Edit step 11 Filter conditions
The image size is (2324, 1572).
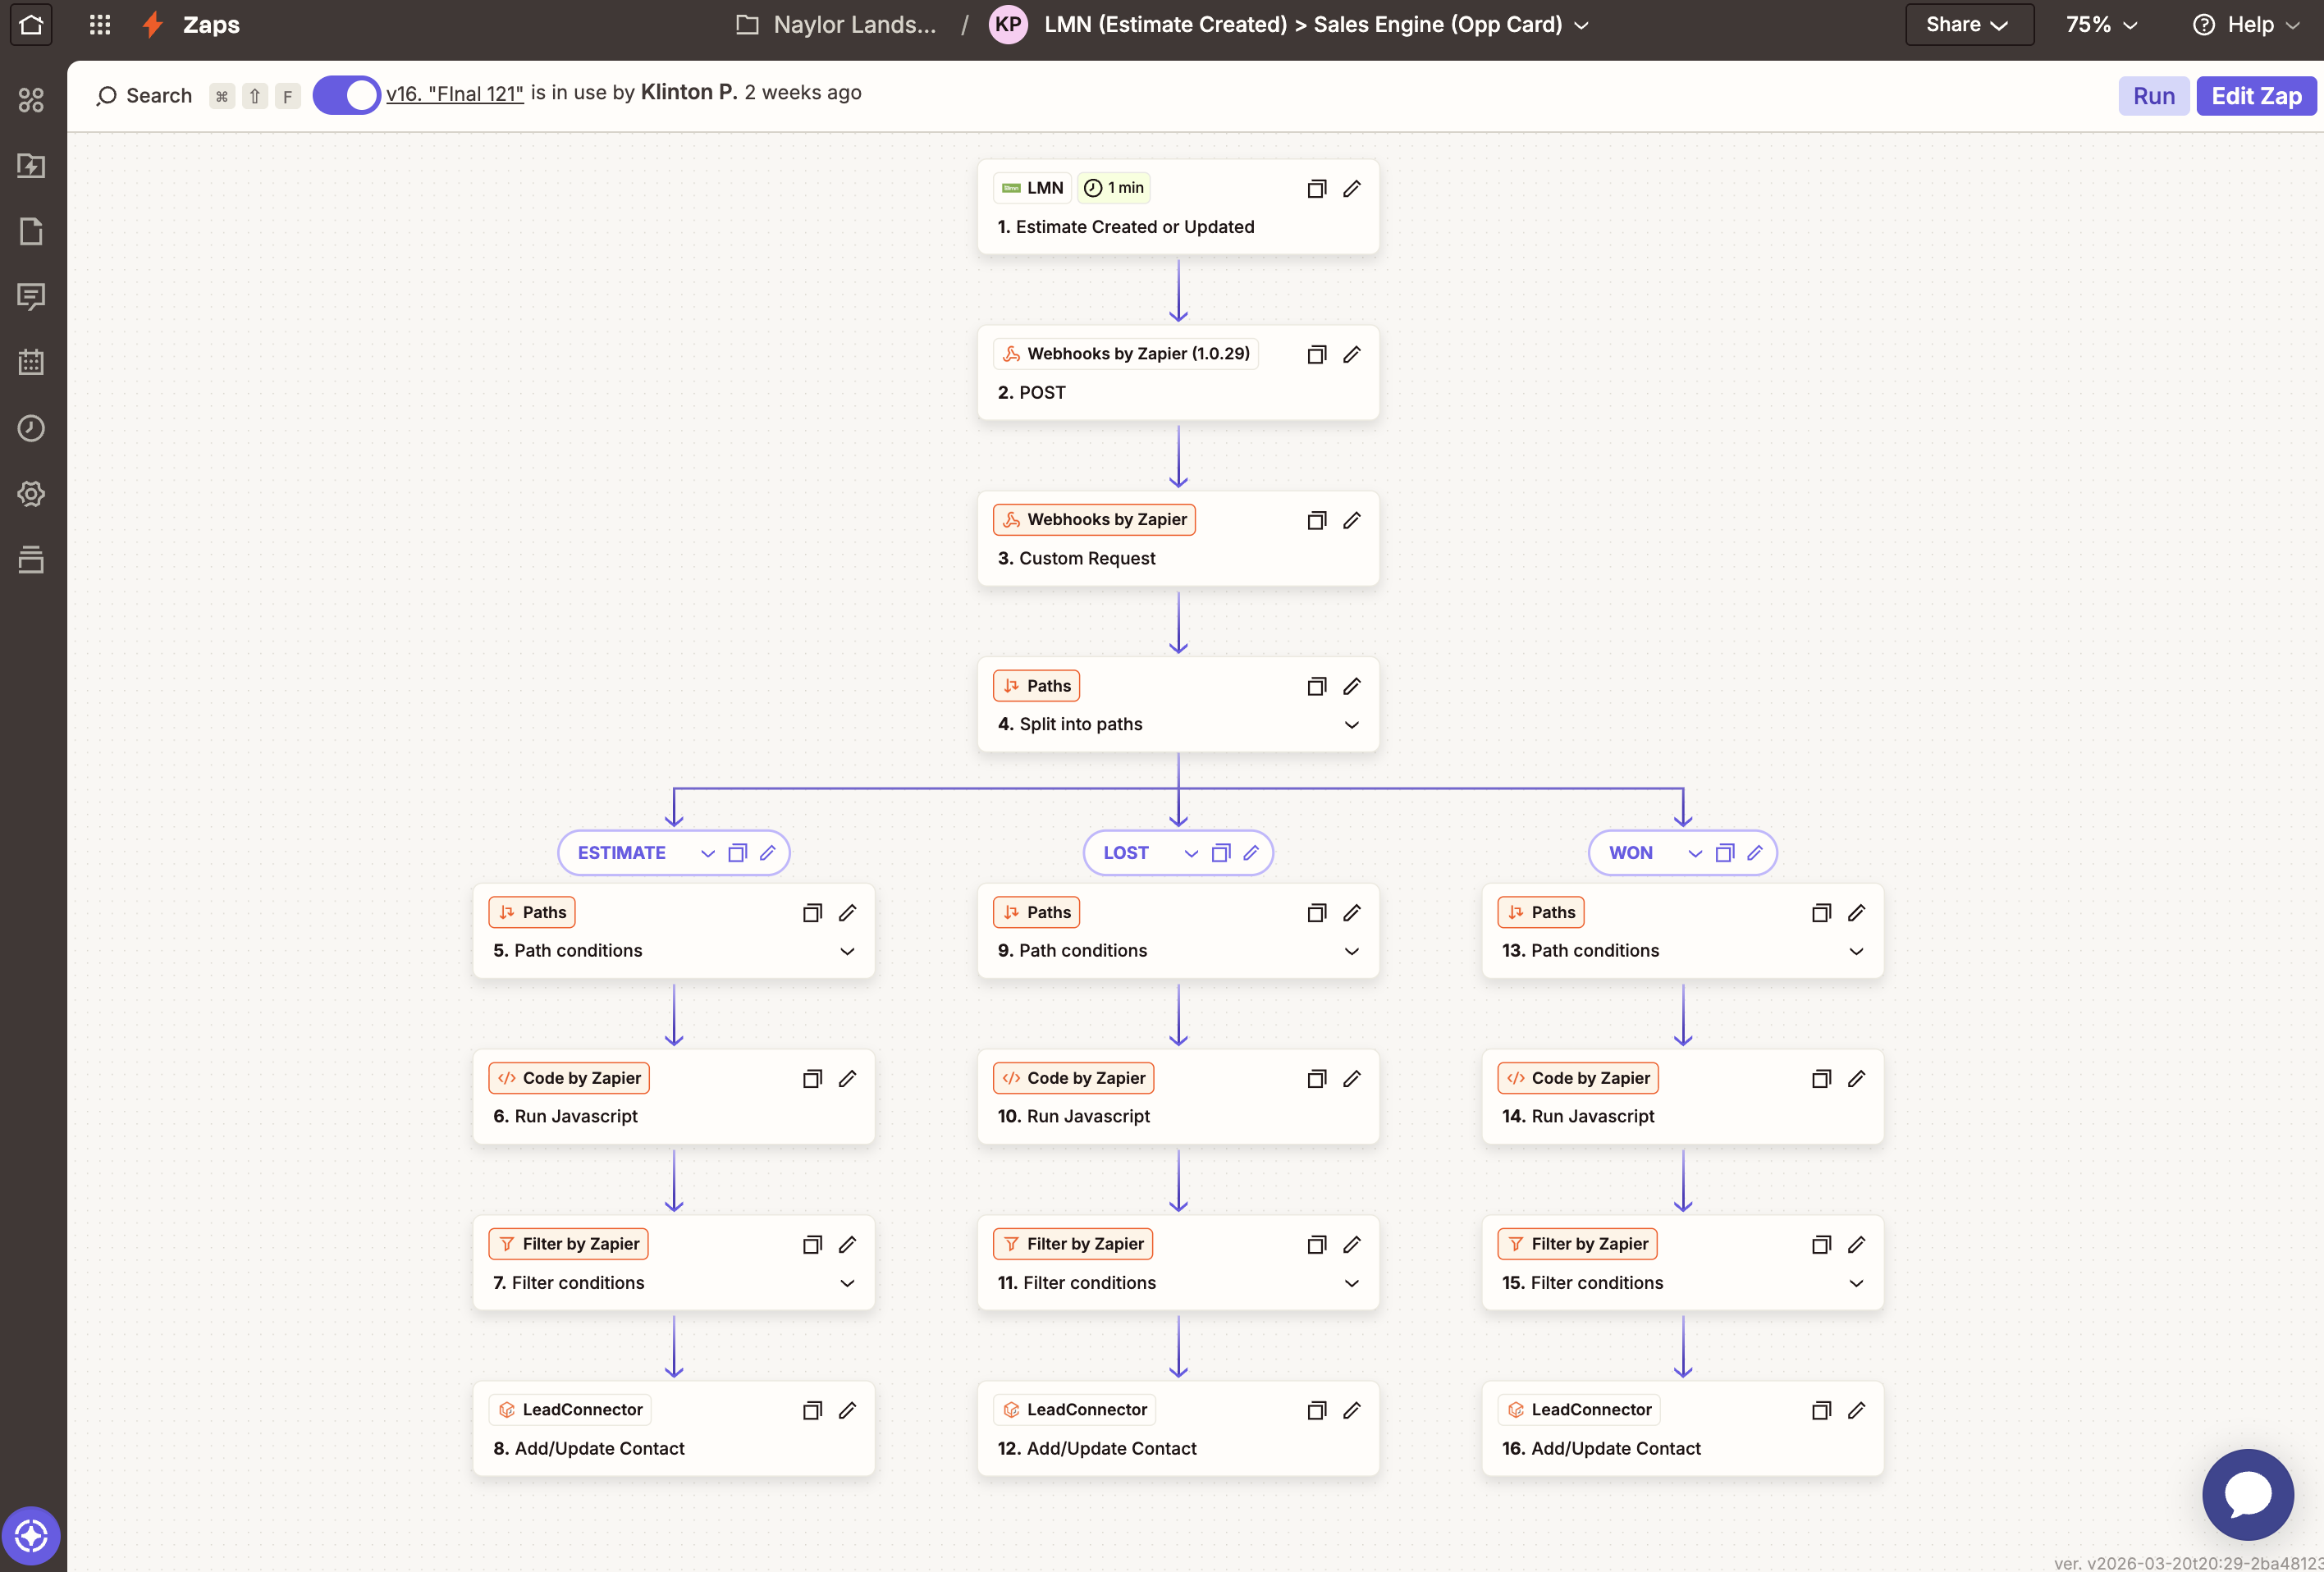click(x=1352, y=1245)
